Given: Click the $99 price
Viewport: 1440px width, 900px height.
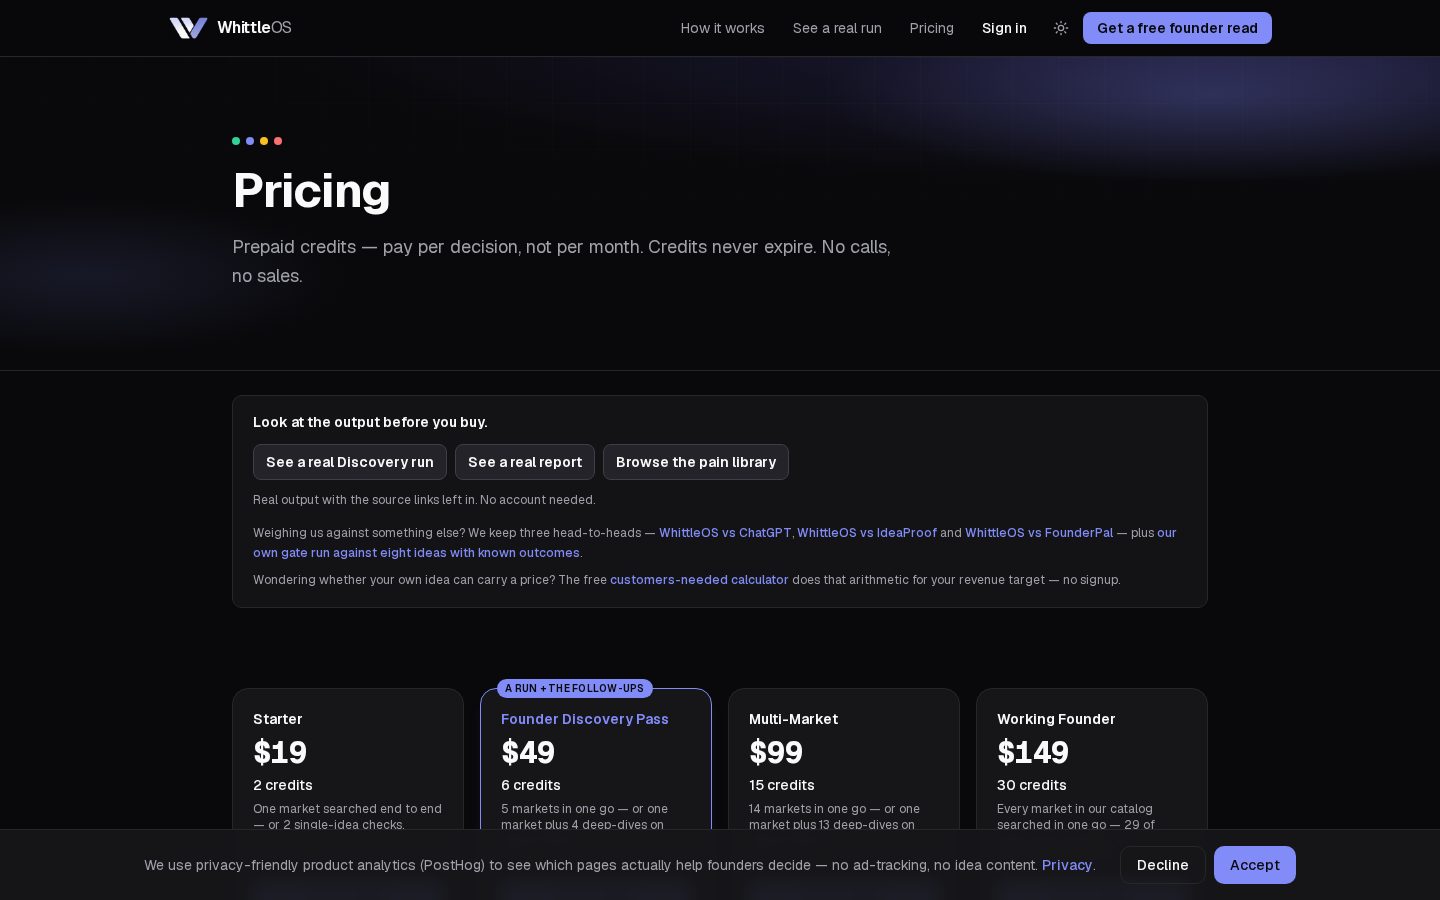Looking at the screenshot, I should point(776,752).
